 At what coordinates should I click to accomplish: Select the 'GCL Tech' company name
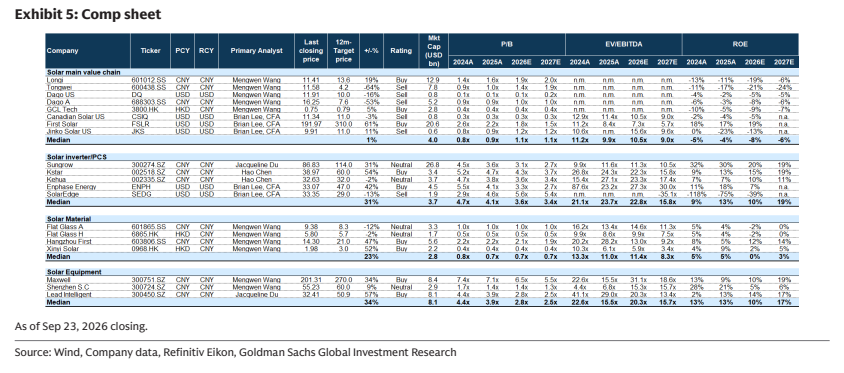[x=59, y=108]
